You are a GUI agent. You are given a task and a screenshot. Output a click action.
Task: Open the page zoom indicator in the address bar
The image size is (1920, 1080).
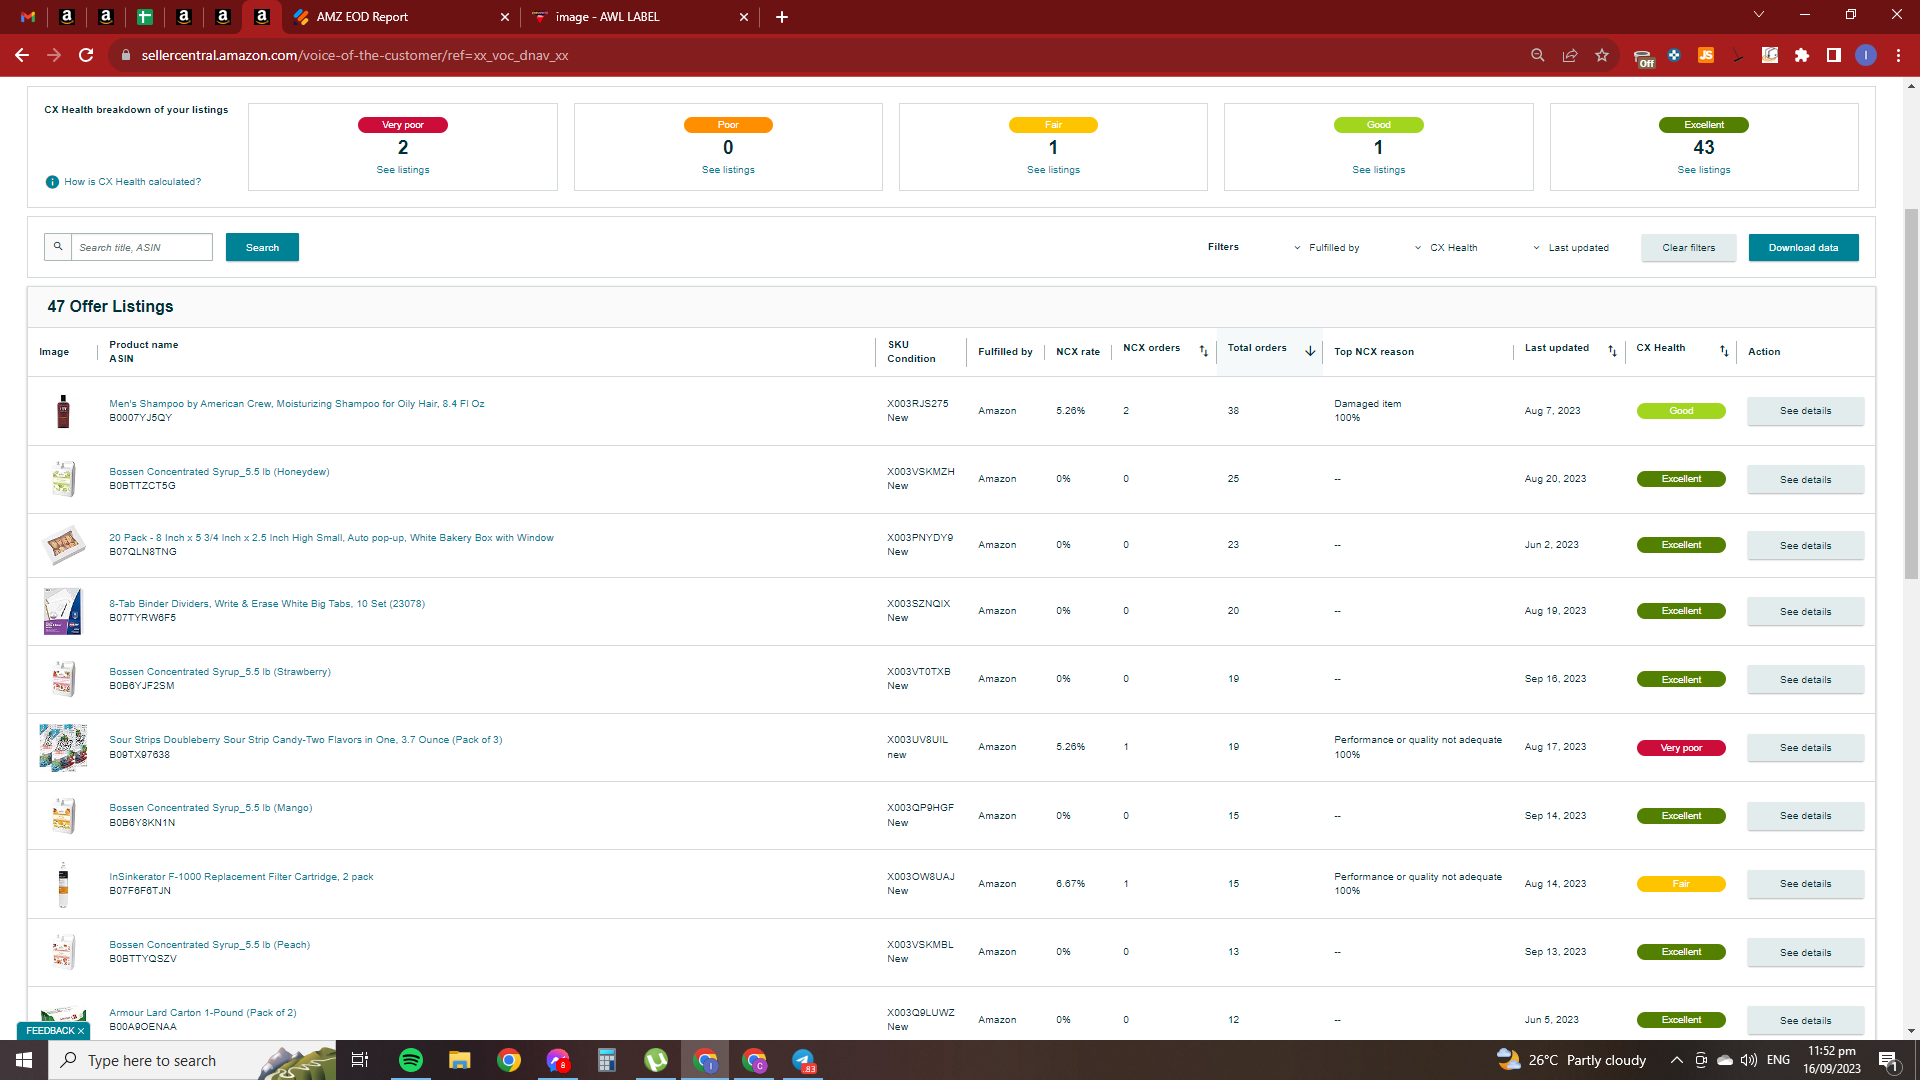pyautogui.click(x=1538, y=55)
